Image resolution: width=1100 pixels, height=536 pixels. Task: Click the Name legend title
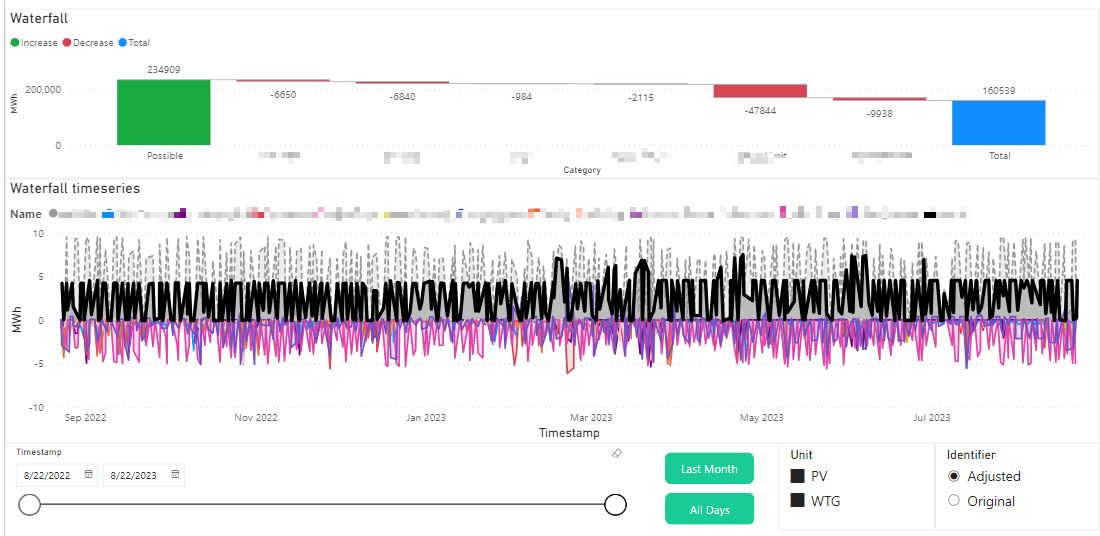coord(25,214)
